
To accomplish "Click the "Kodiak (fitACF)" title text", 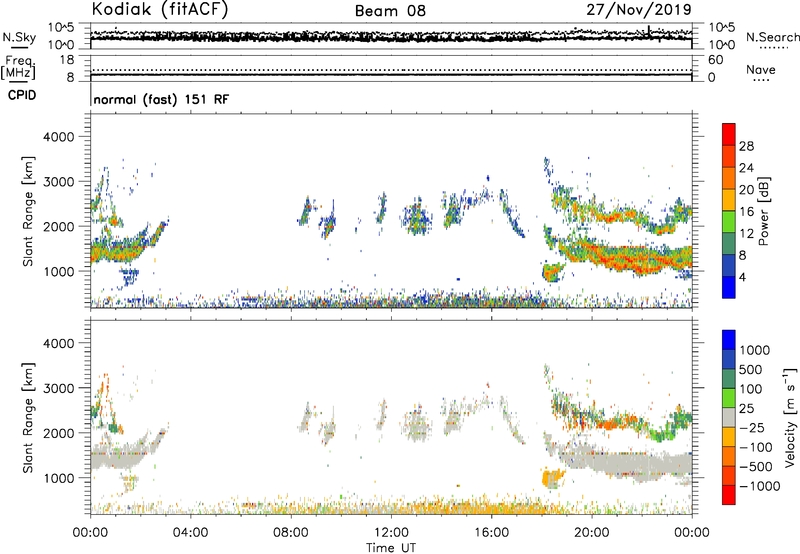I will pyautogui.click(x=160, y=10).
